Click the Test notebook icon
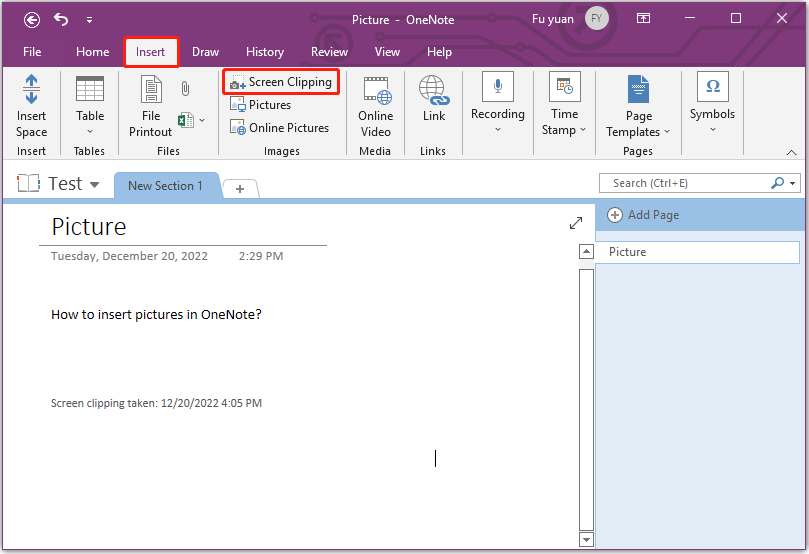The image size is (809, 554). tap(28, 183)
